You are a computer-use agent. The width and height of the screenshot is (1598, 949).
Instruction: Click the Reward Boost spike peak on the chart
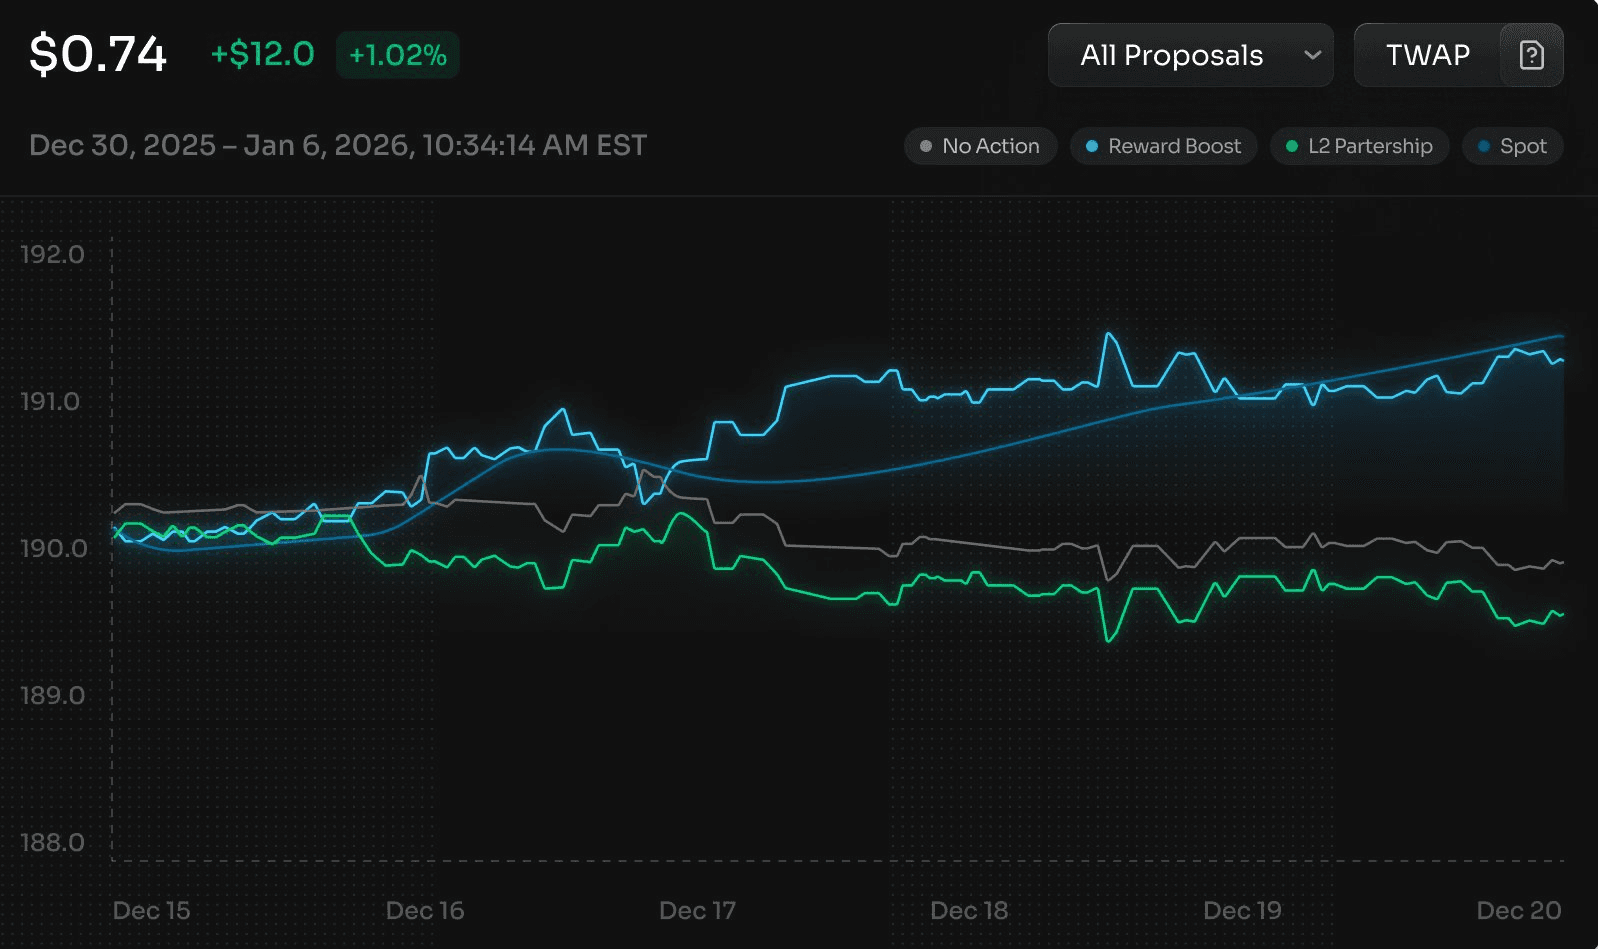click(1108, 335)
